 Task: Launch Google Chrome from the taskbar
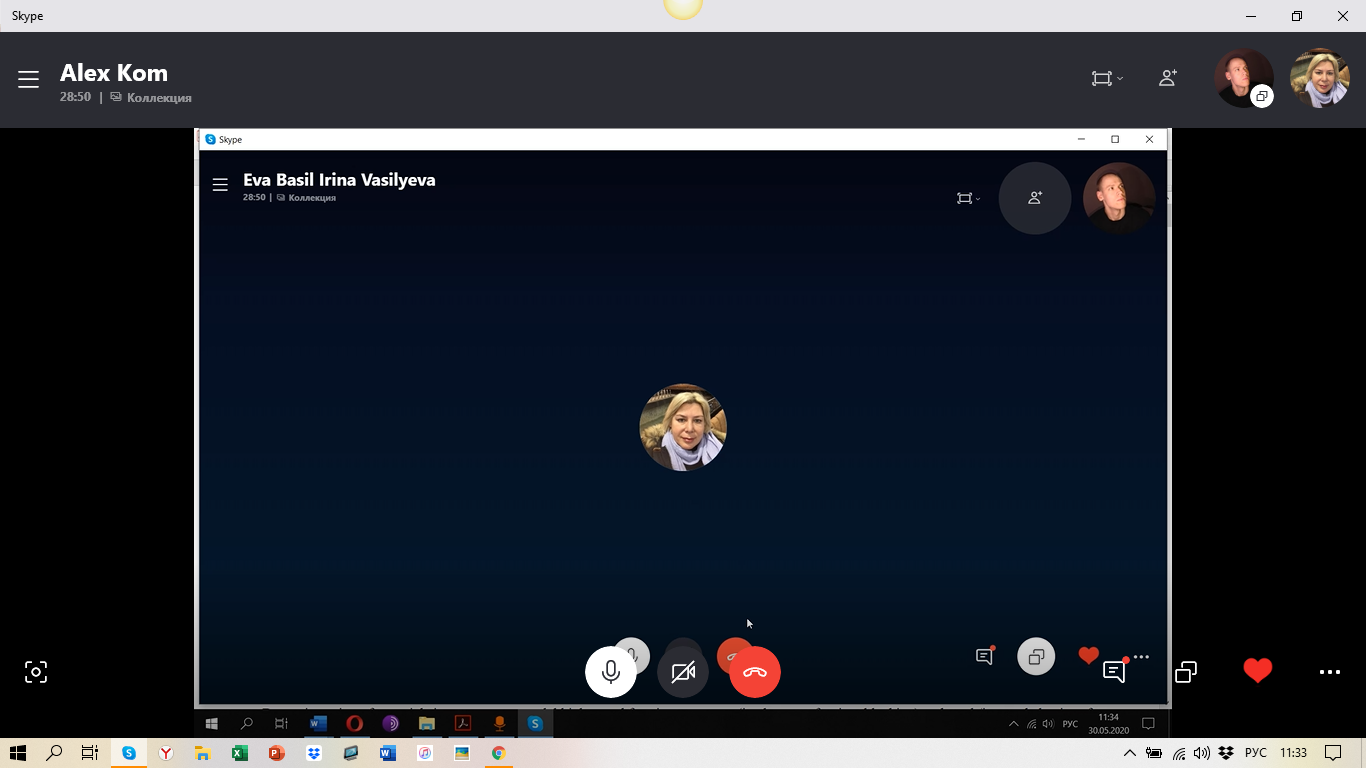[x=498, y=753]
